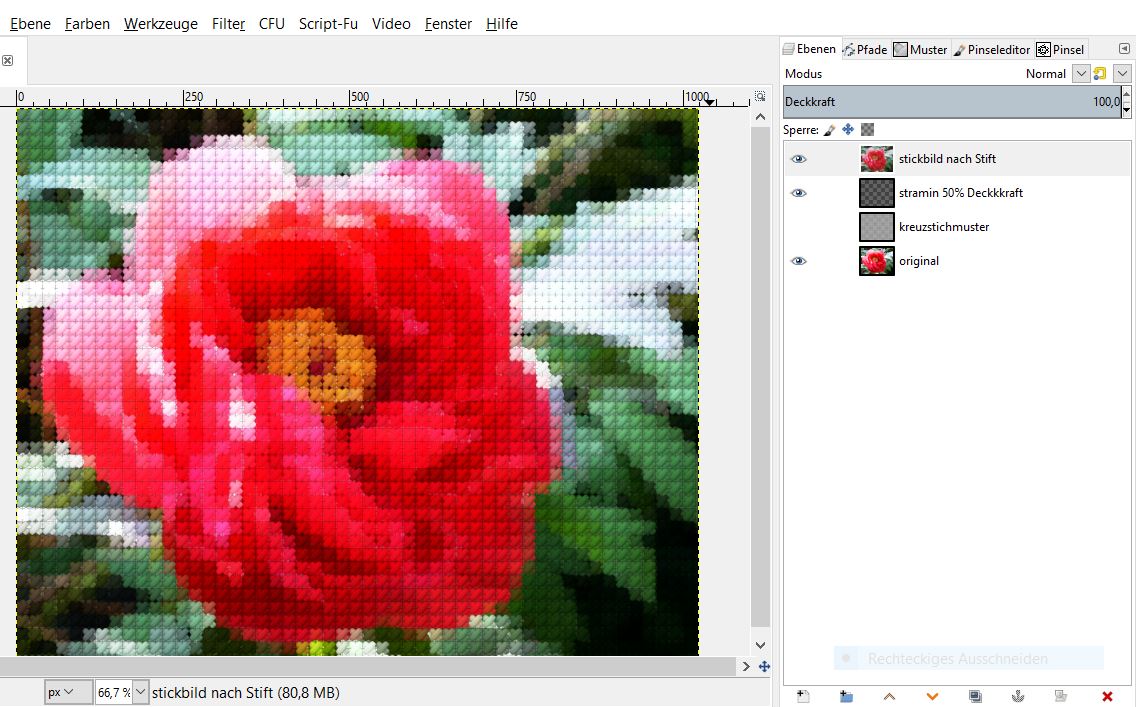This screenshot has height=707, width=1136.
Task: Hide the 'stickbild nach Stift' layer
Action: click(x=798, y=159)
